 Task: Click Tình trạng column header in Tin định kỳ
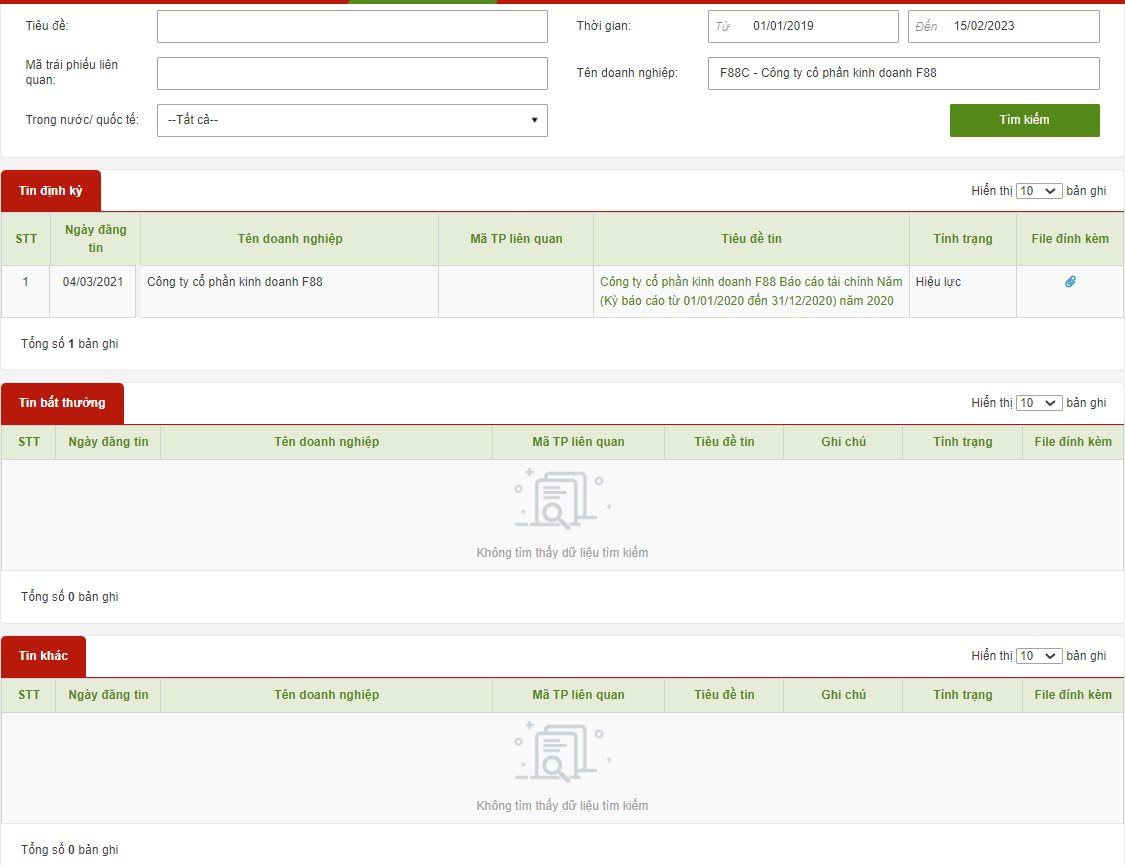point(963,239)
